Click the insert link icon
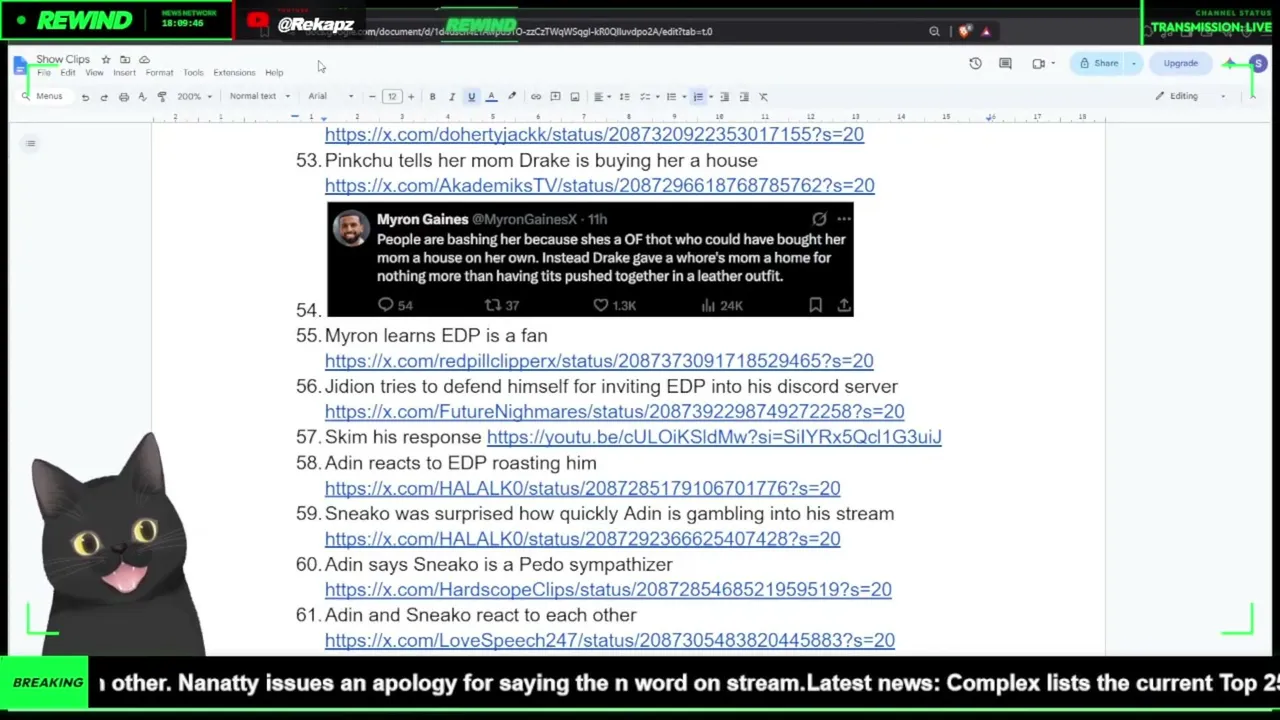The width and height of the screenshot is (1280, 720). click(536, 97)
